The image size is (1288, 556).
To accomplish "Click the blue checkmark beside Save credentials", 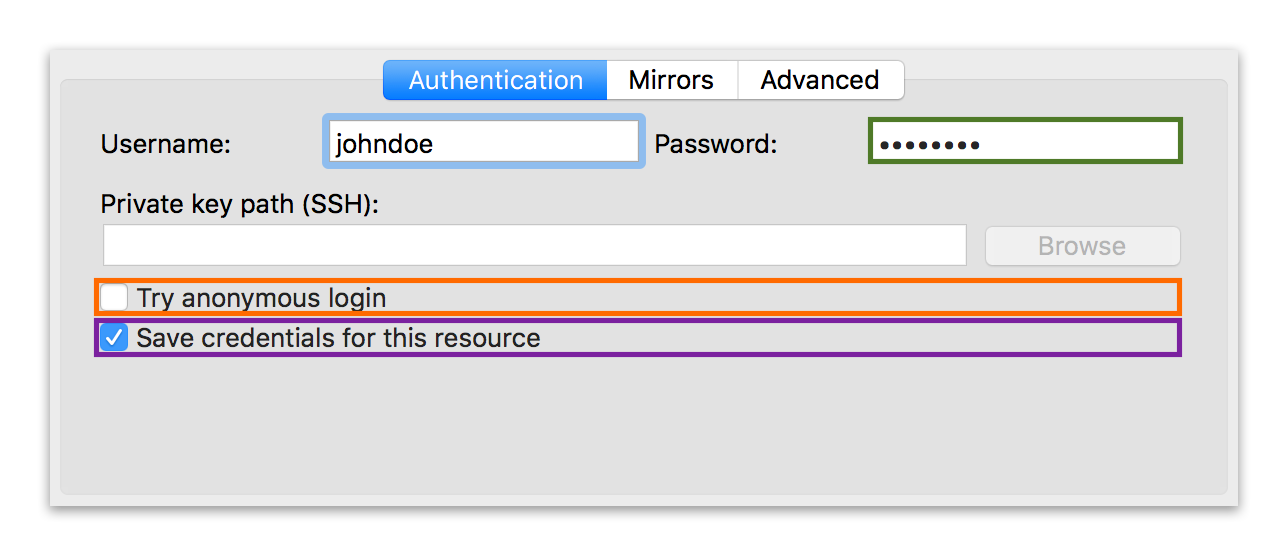I will pos(115,337).
